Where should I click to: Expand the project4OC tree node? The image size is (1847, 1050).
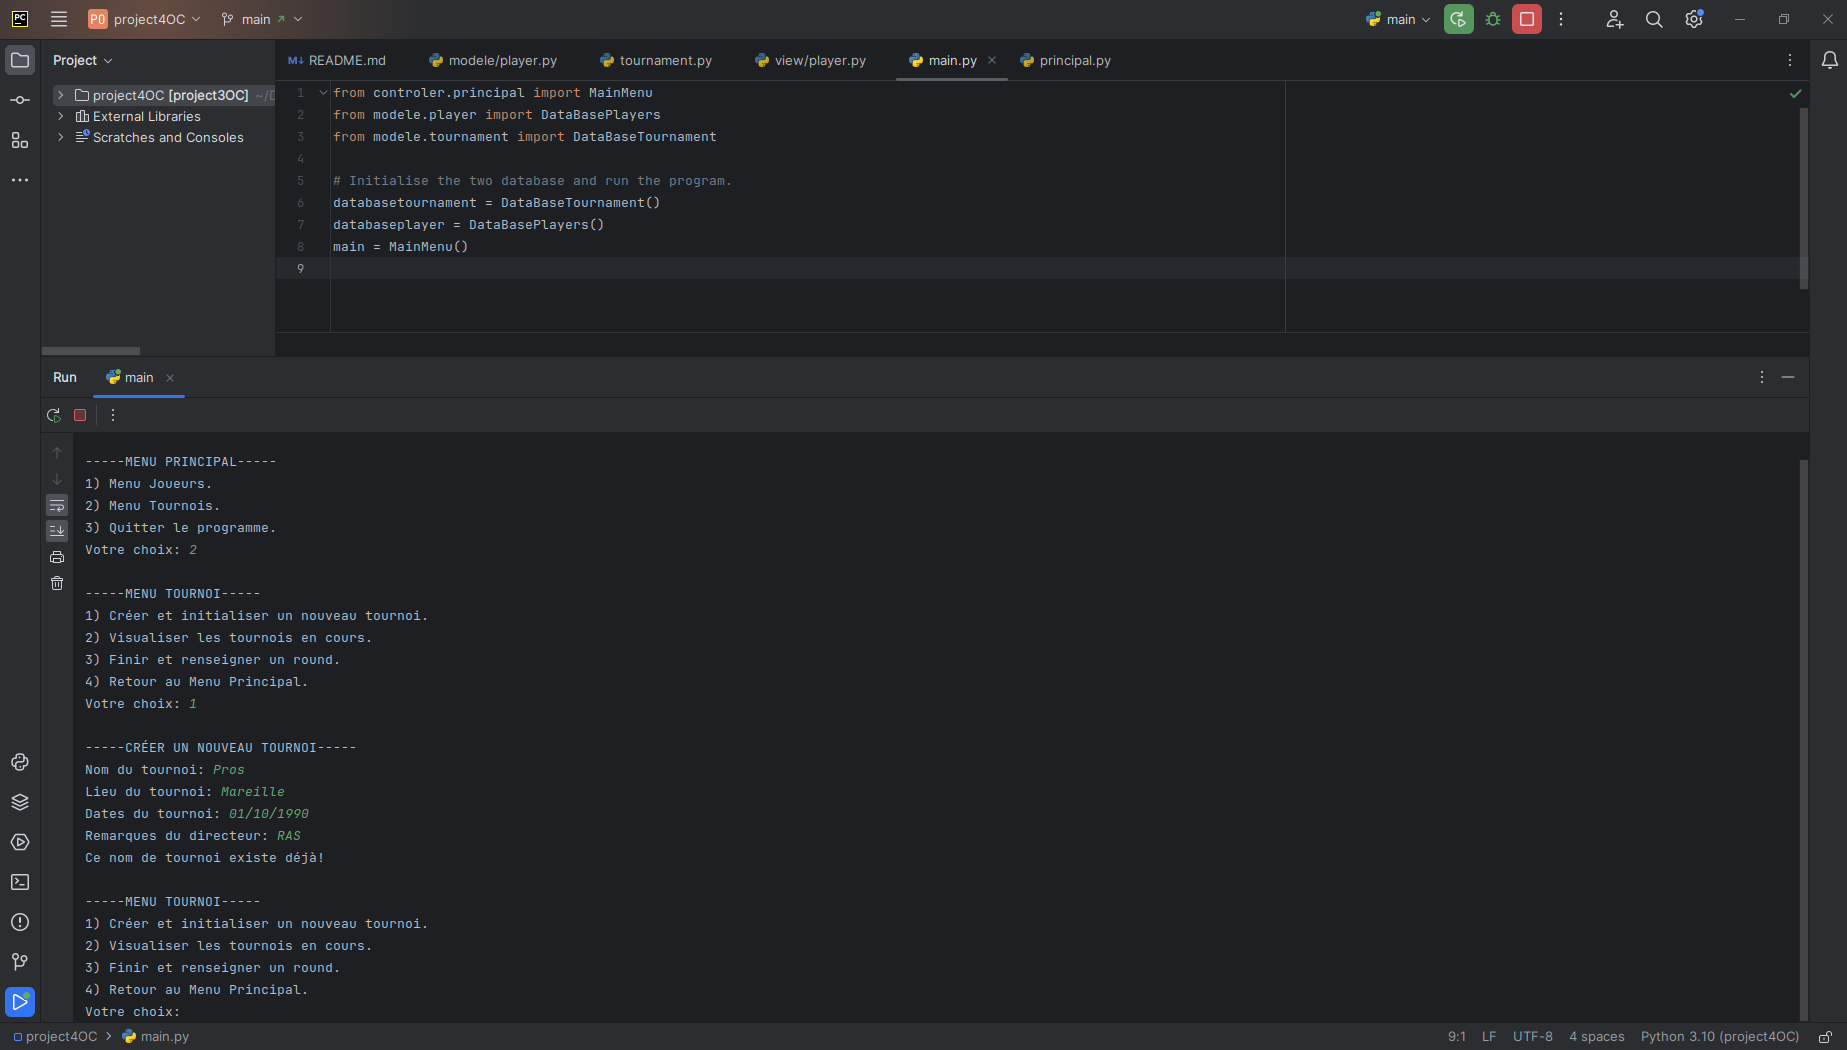(61, 95)
